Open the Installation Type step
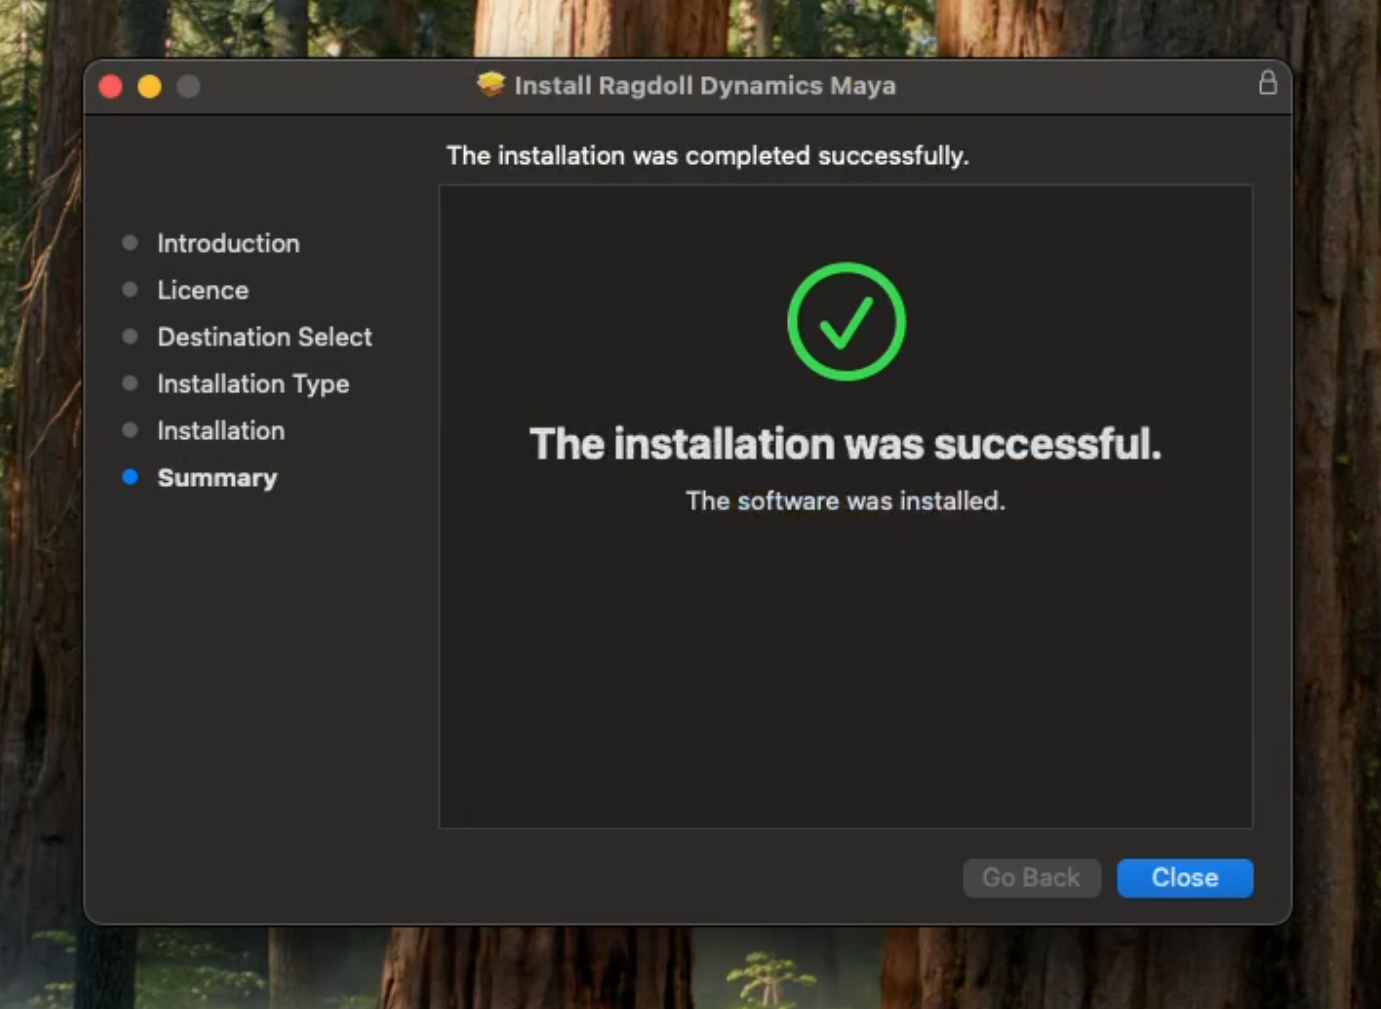Viewport: 1381px width, 1009px height. click(253, 384)
